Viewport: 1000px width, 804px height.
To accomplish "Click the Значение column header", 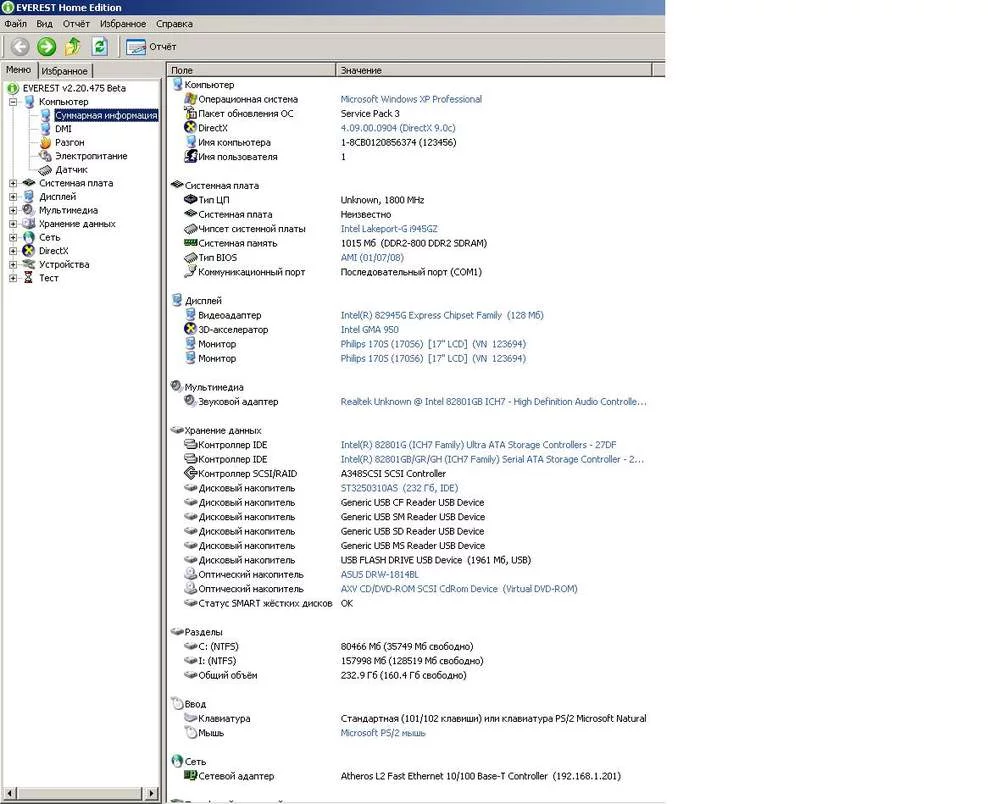I will click(x=494, y=70).
